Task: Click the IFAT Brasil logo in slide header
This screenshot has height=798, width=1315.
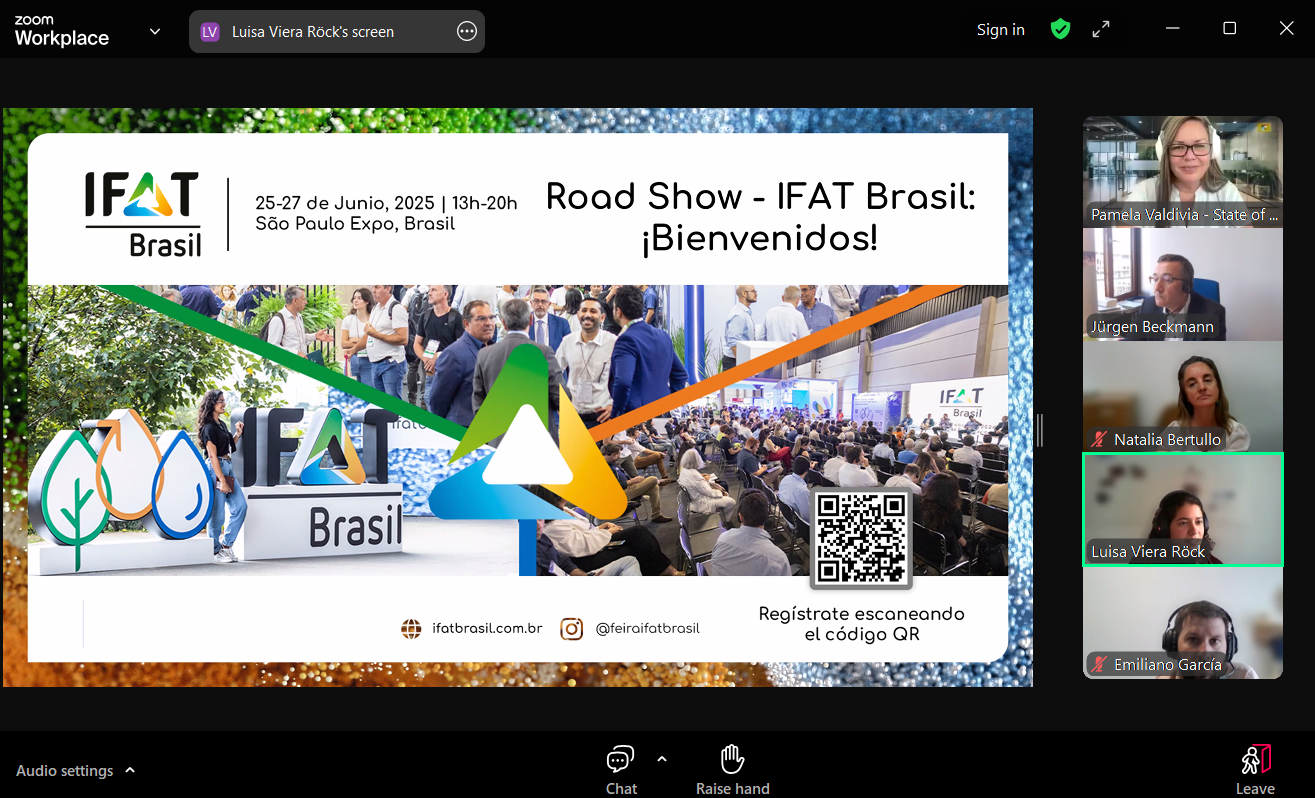Action: 142,213
